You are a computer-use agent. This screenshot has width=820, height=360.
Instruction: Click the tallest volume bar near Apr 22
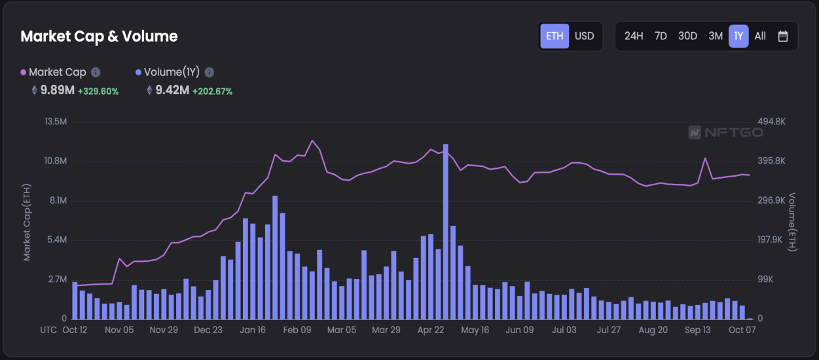tap(446, 231)
